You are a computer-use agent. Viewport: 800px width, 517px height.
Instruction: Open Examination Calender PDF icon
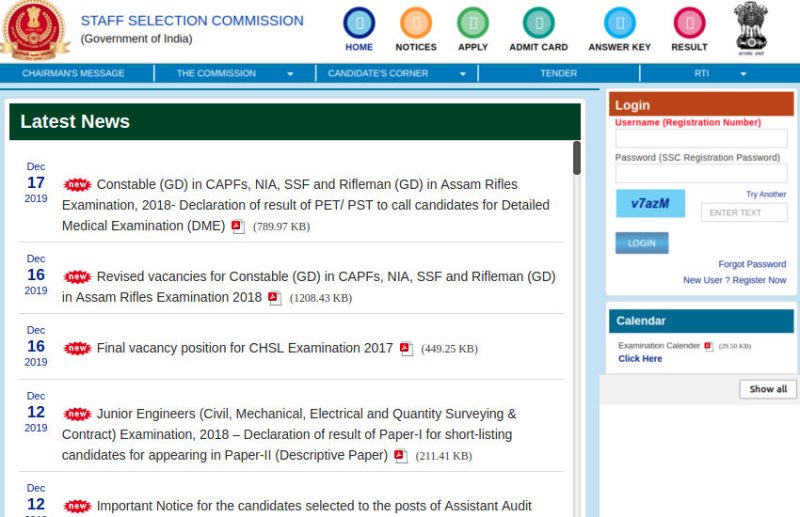click(x=708, y=346)
